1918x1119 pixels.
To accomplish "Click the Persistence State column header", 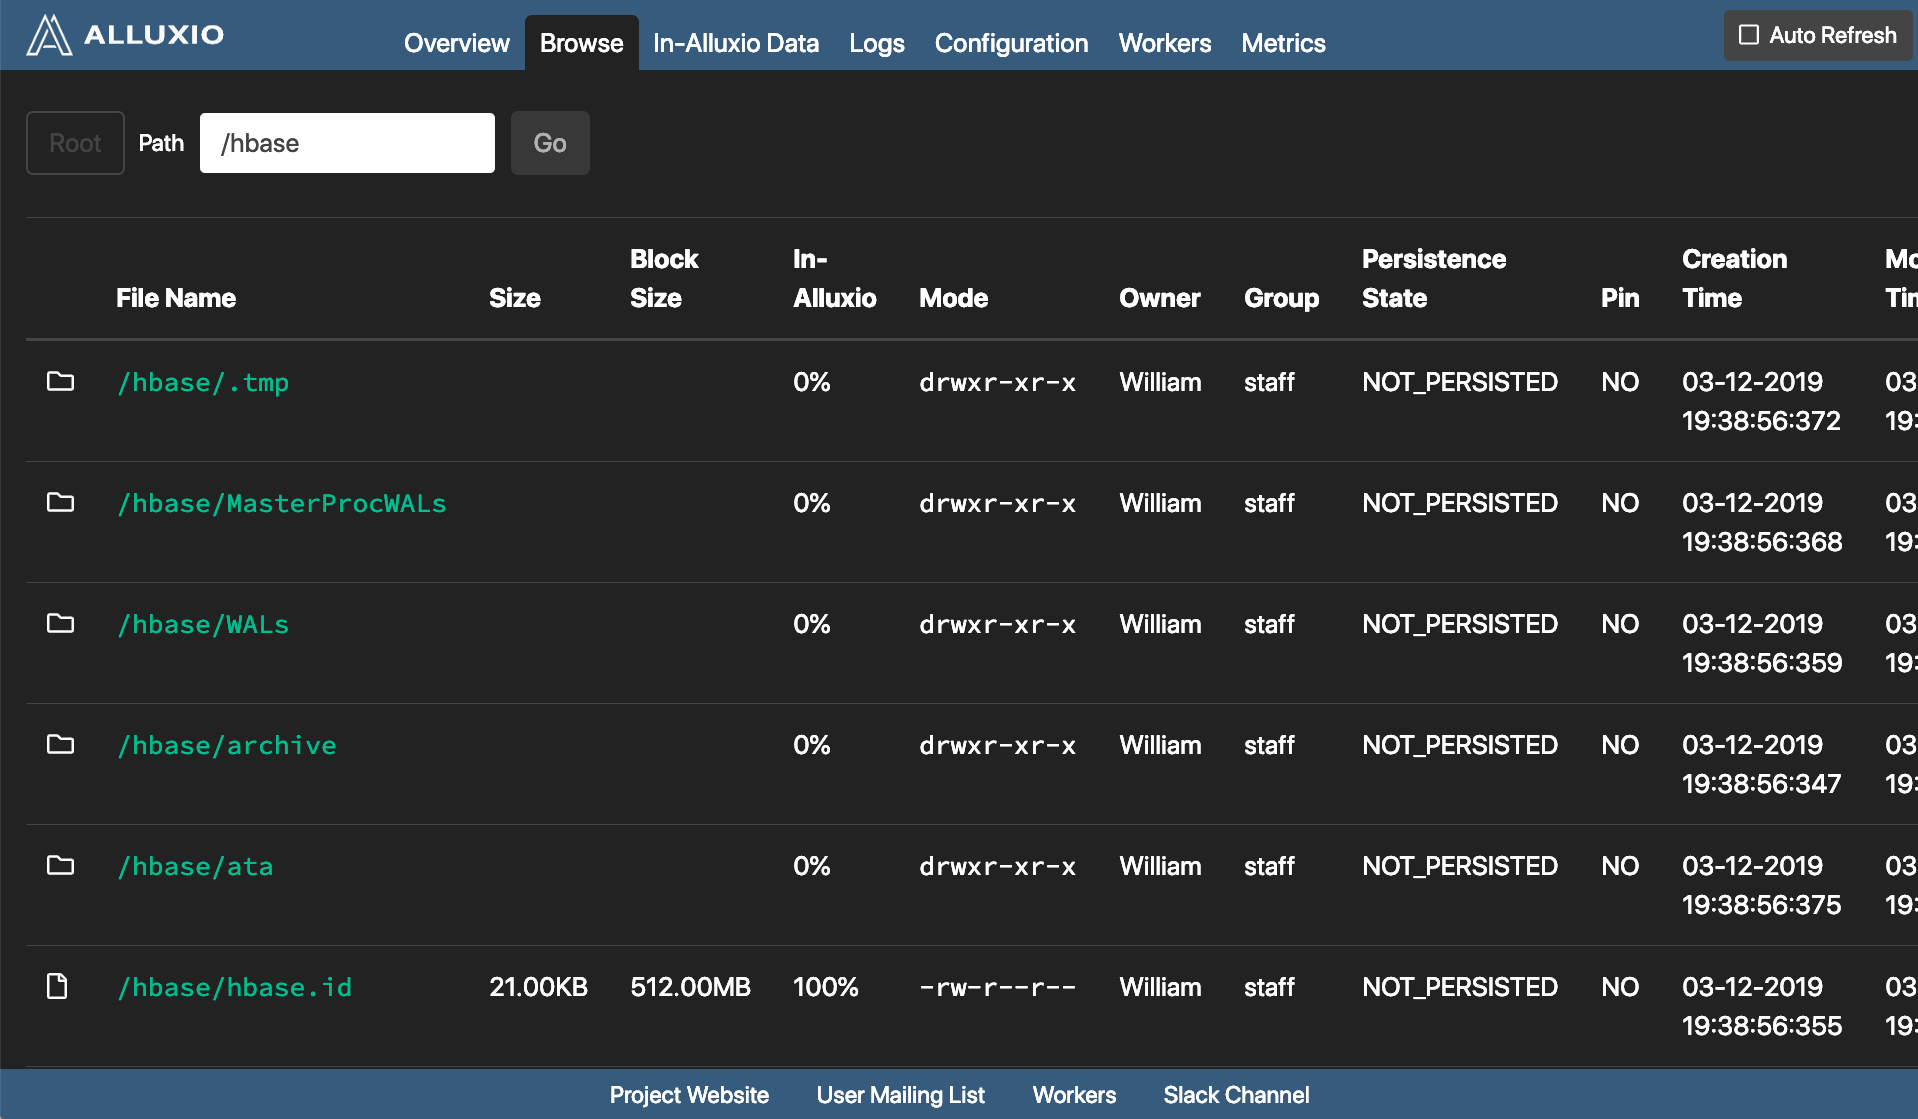I will click(1434, 278).
